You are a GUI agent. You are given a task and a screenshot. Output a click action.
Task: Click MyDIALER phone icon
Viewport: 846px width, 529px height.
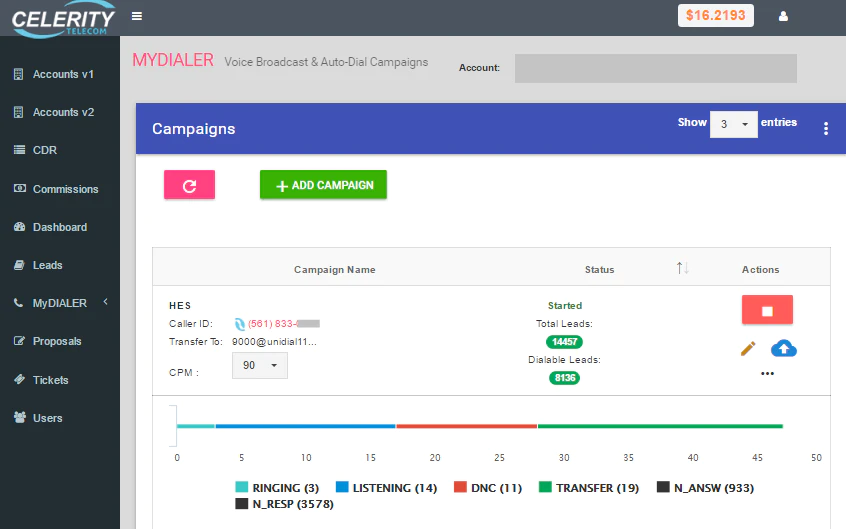[x=18, y=303]
